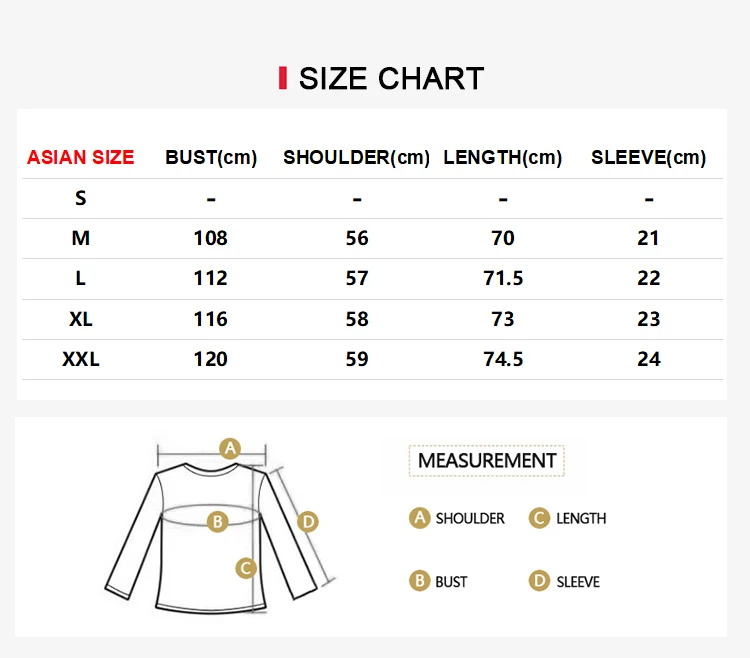Click the BUST(cm) column header
Viewport: 750px width, 658px height.
tap(211, 157)
